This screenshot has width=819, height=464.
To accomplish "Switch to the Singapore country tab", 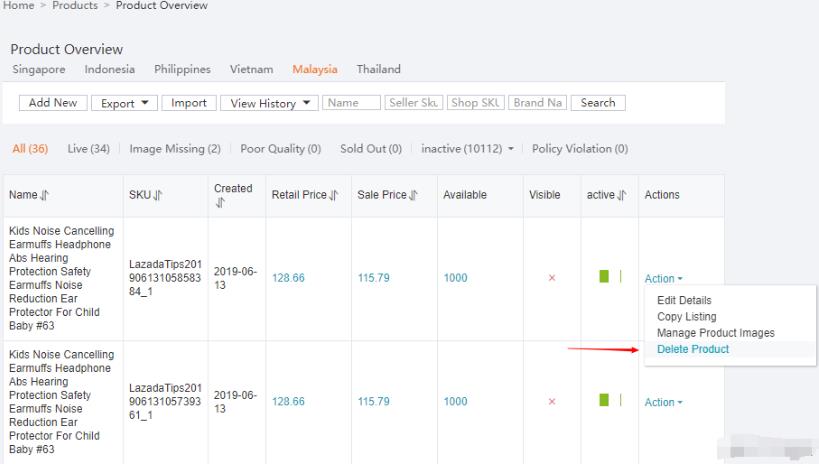I will click(x=41, y=69).
